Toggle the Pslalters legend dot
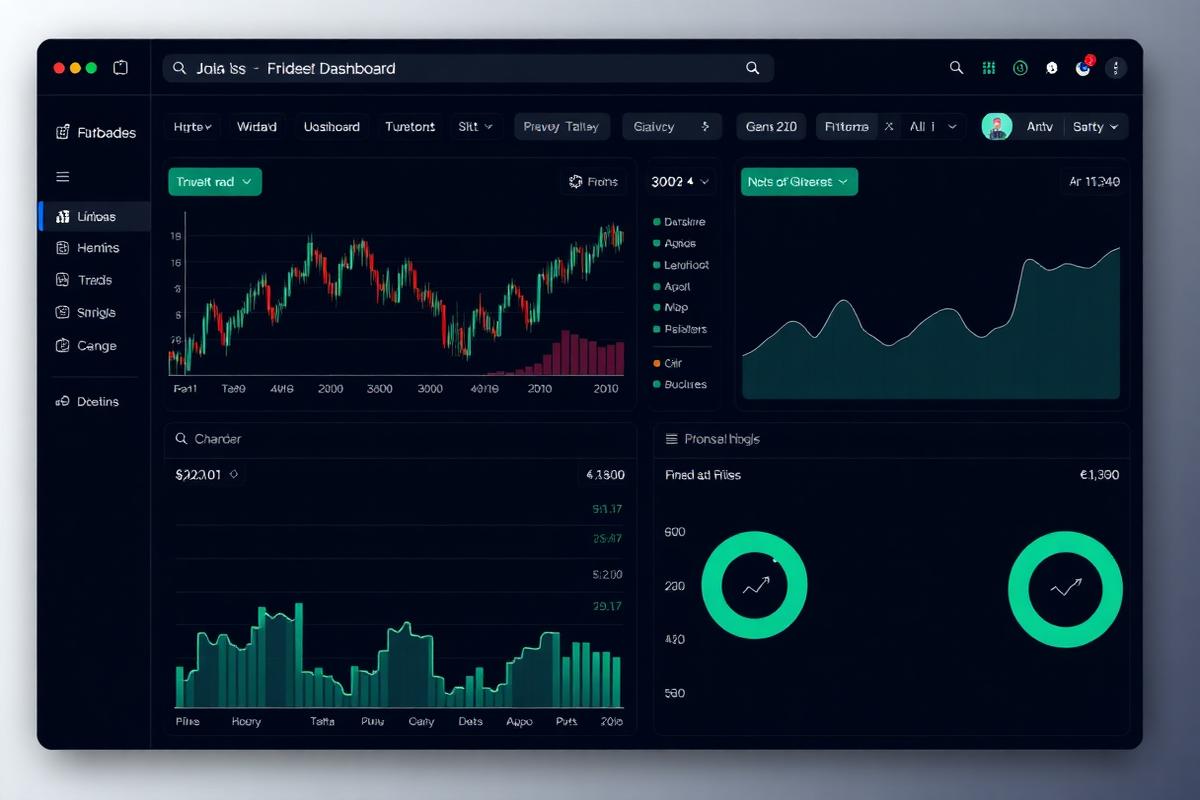Image resolution: width=1200 pixels, height=800 pixels. pos(656,329)
